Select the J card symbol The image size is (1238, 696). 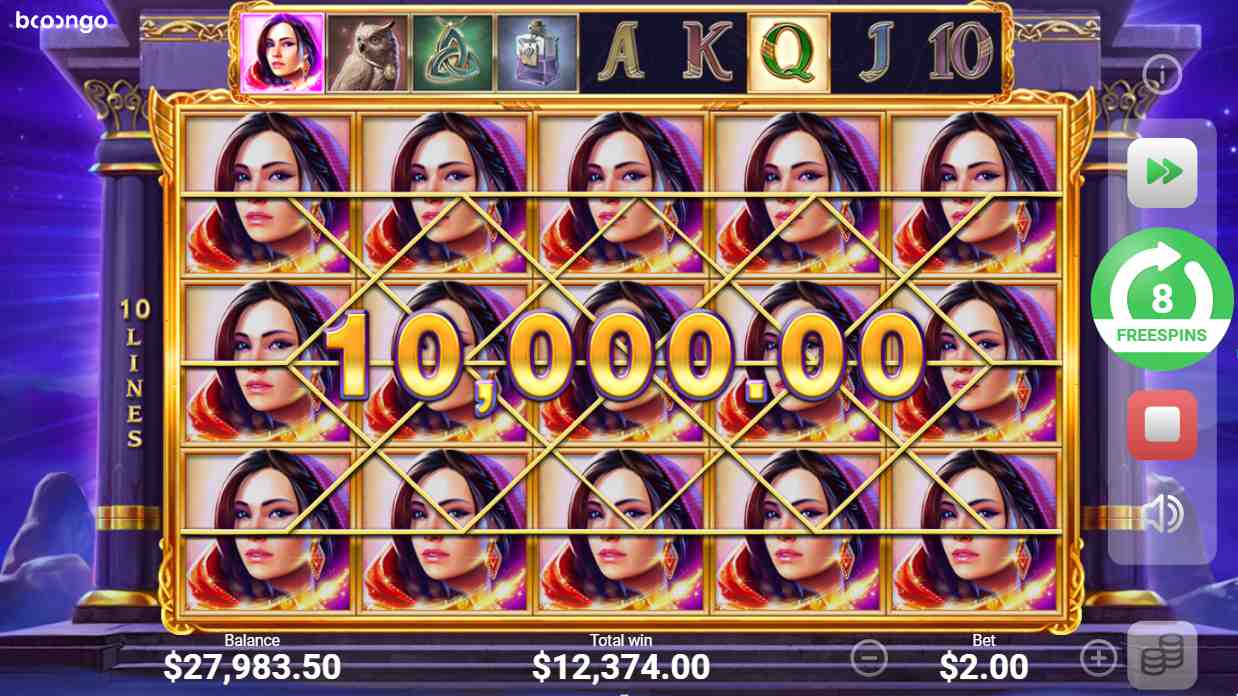pos(874,53)
